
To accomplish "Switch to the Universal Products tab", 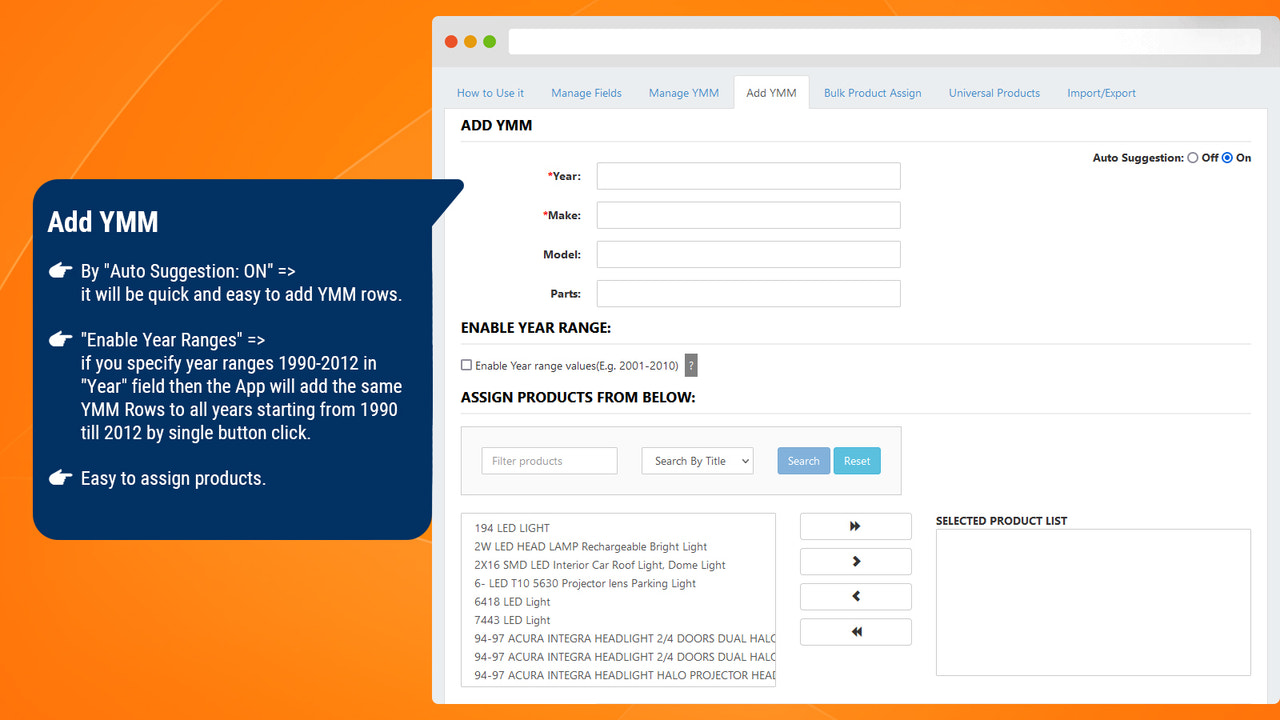I will pos(994,92).
